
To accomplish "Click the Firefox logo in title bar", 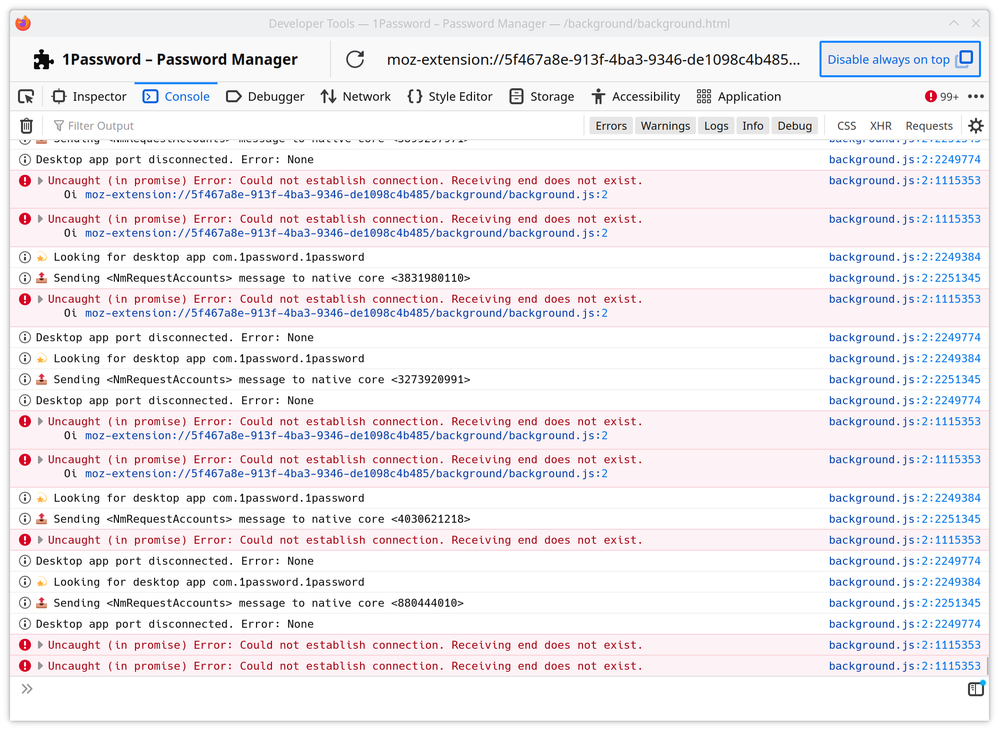I will point(23,23).
